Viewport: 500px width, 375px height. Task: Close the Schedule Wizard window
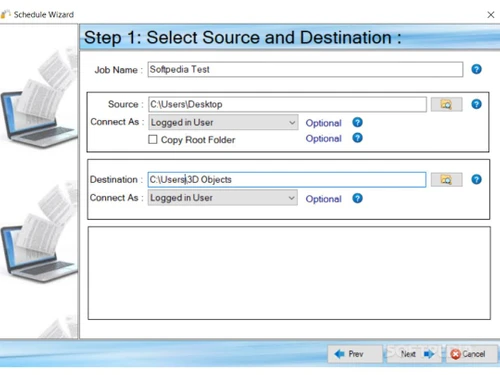491,15
